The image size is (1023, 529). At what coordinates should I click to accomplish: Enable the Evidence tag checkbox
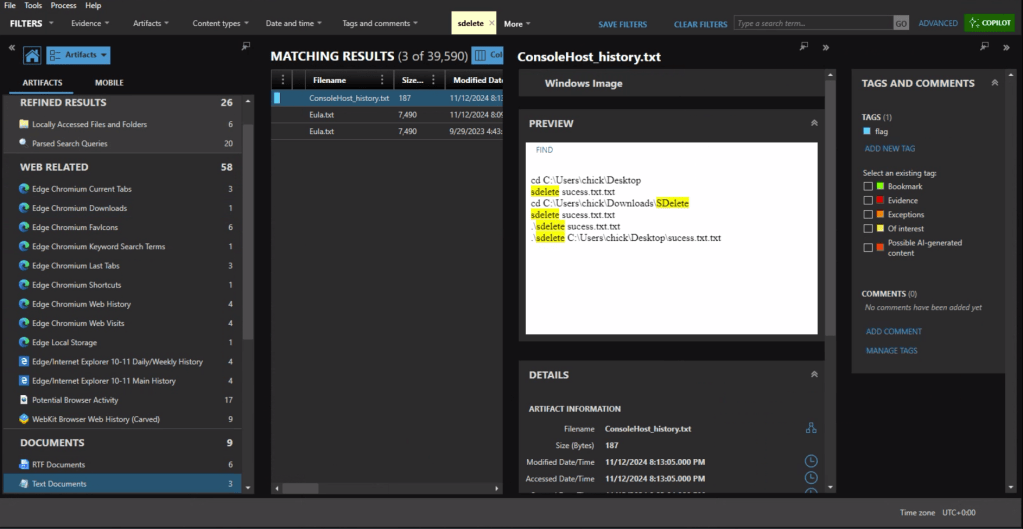(868, 201)
